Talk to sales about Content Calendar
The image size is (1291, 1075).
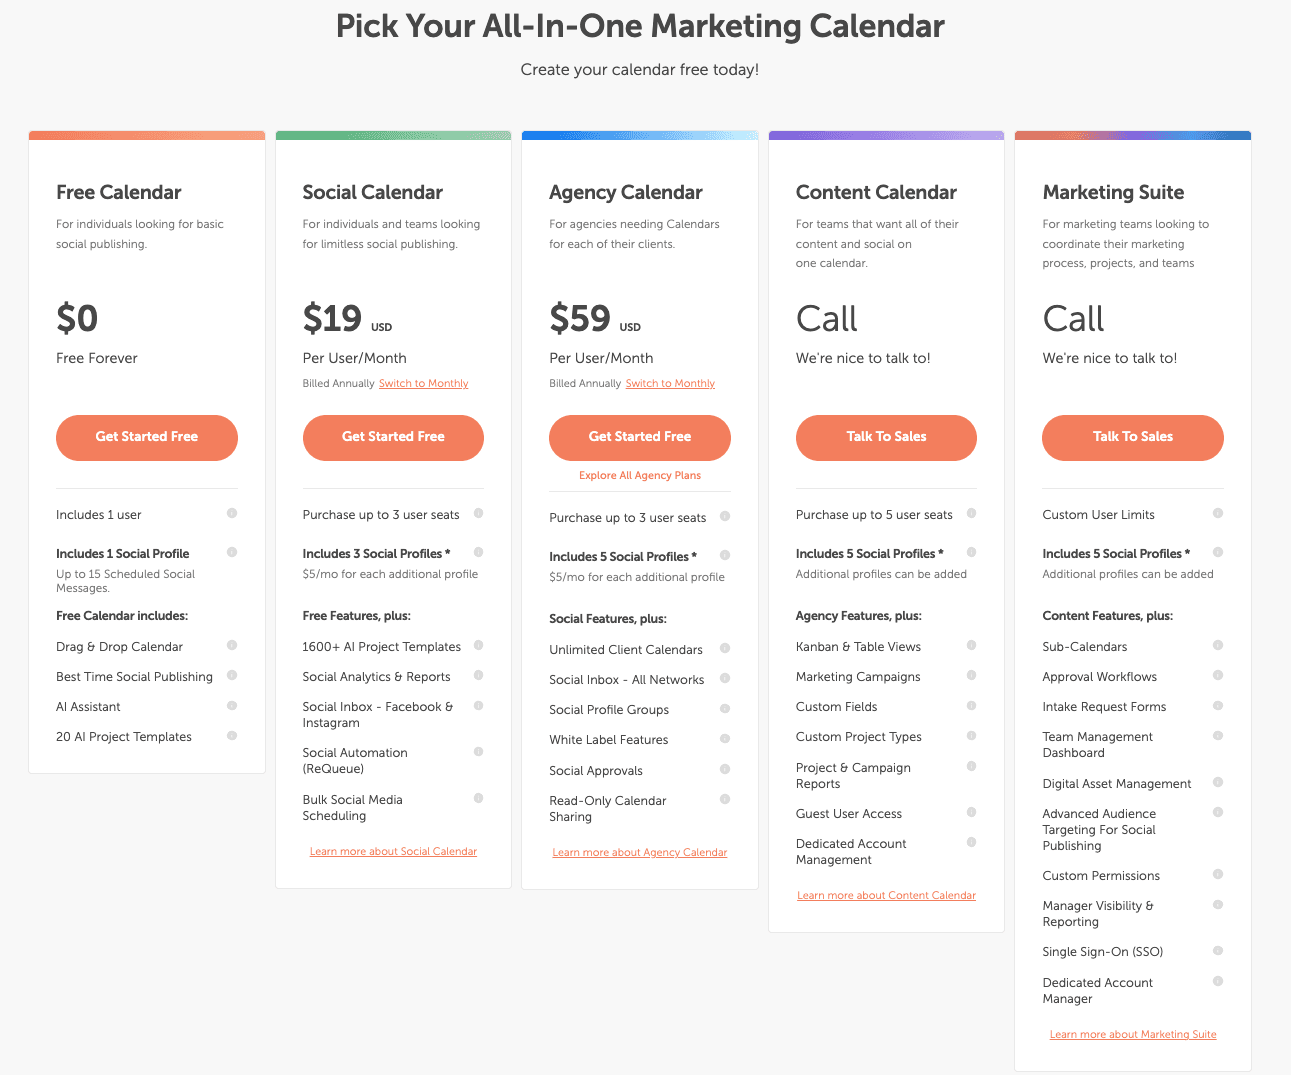[x=885, y=437]
